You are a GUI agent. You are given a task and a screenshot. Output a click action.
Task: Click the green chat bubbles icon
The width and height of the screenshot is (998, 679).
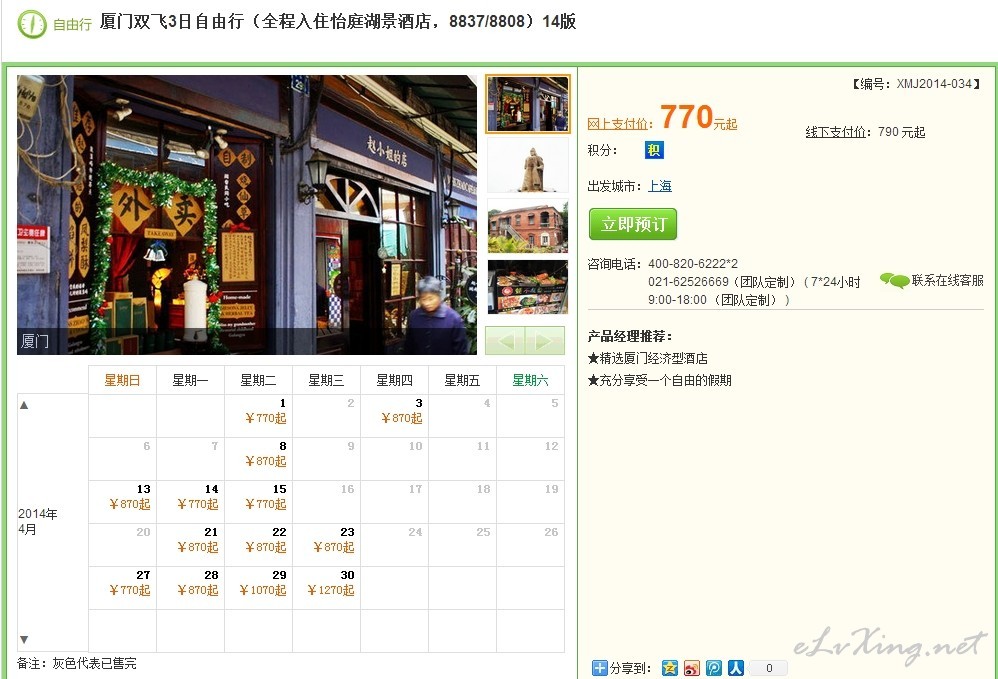pos(894,280)
